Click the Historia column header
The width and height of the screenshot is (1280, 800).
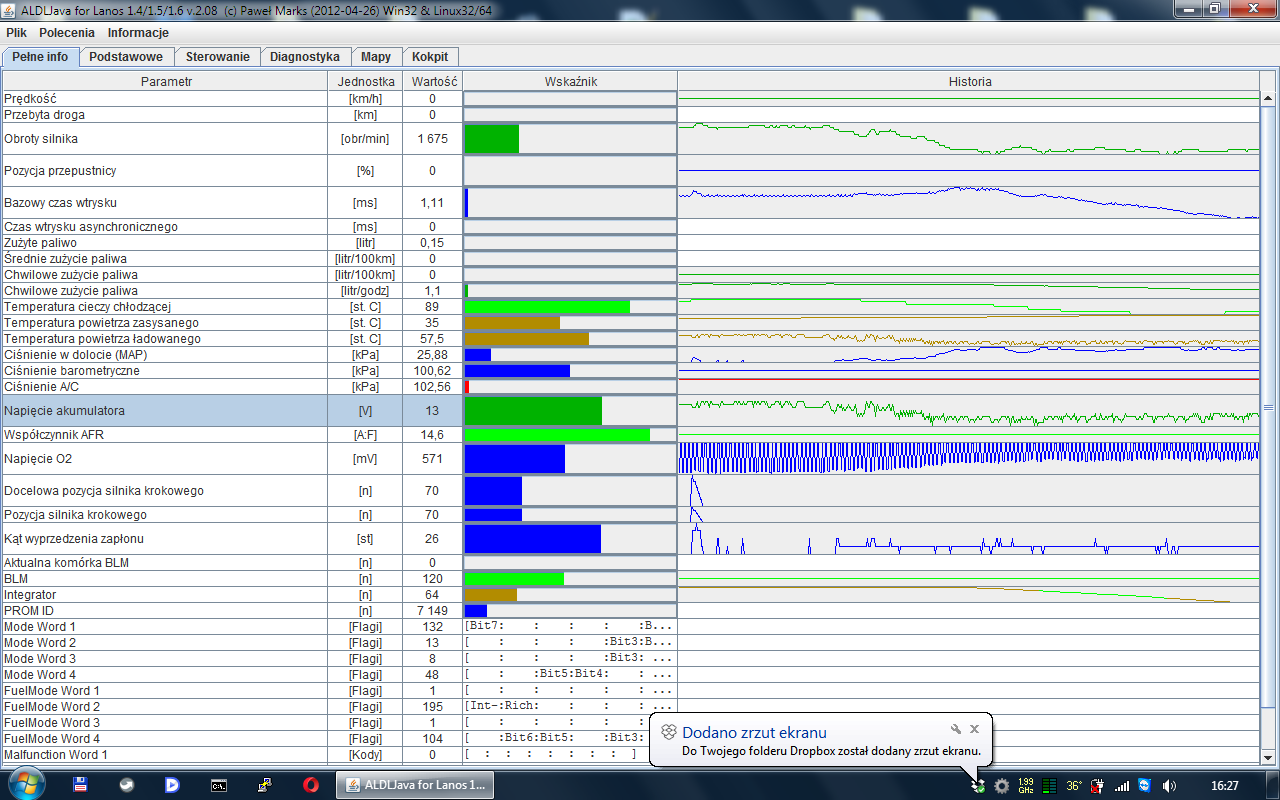pyautogui.click(x=970, y=81)
